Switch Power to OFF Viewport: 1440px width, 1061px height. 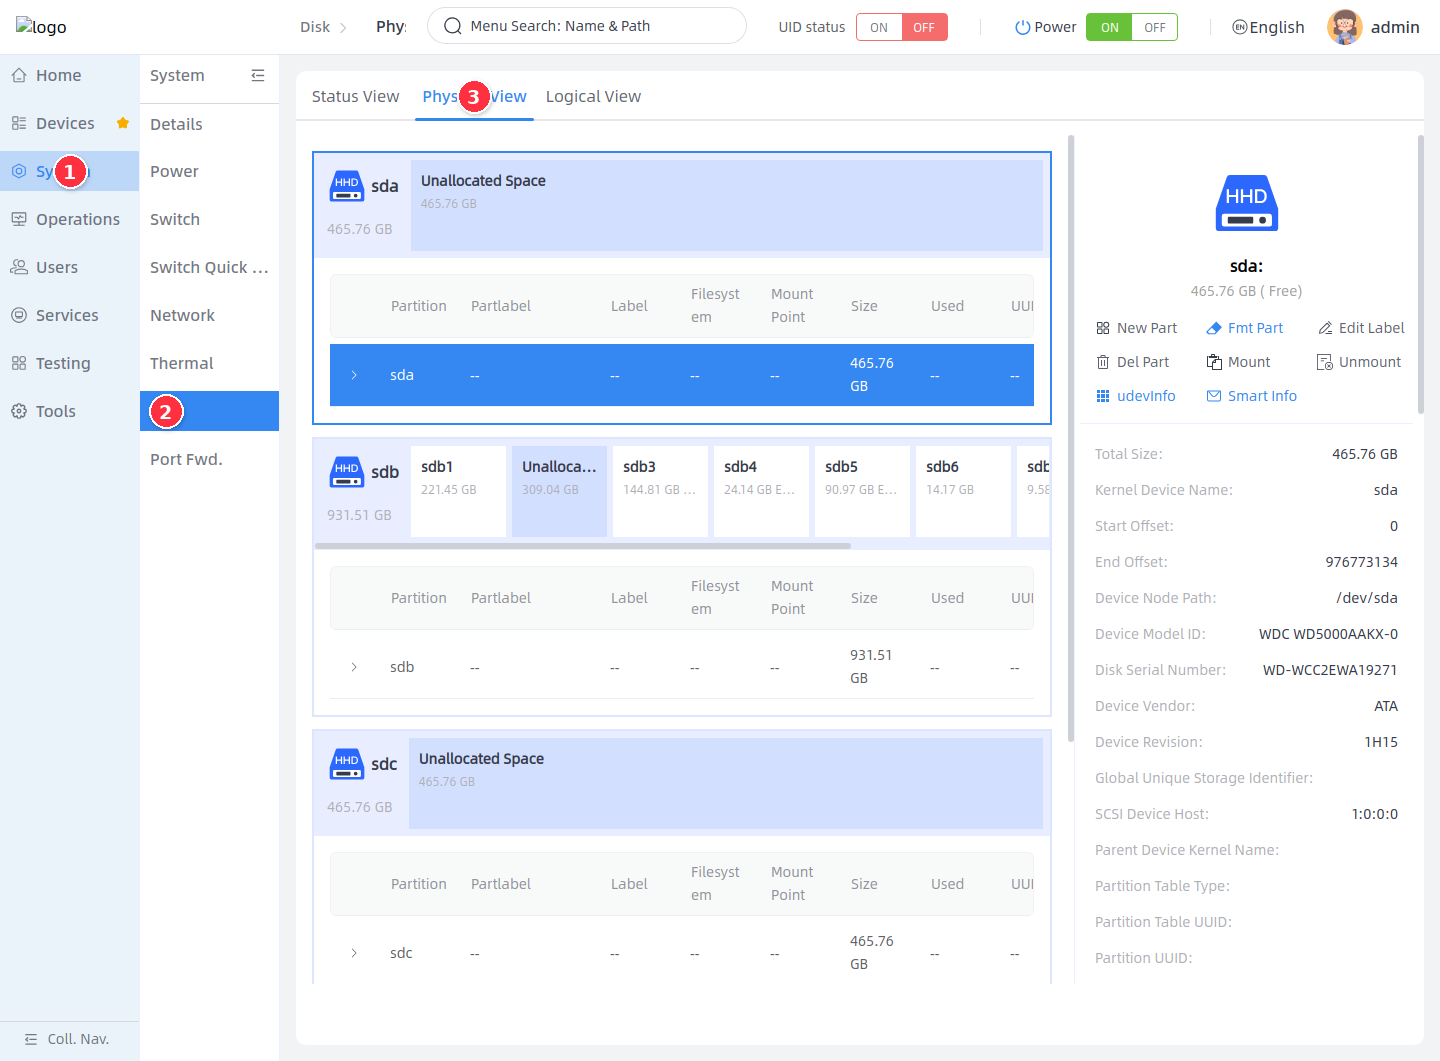(1155, 27)
